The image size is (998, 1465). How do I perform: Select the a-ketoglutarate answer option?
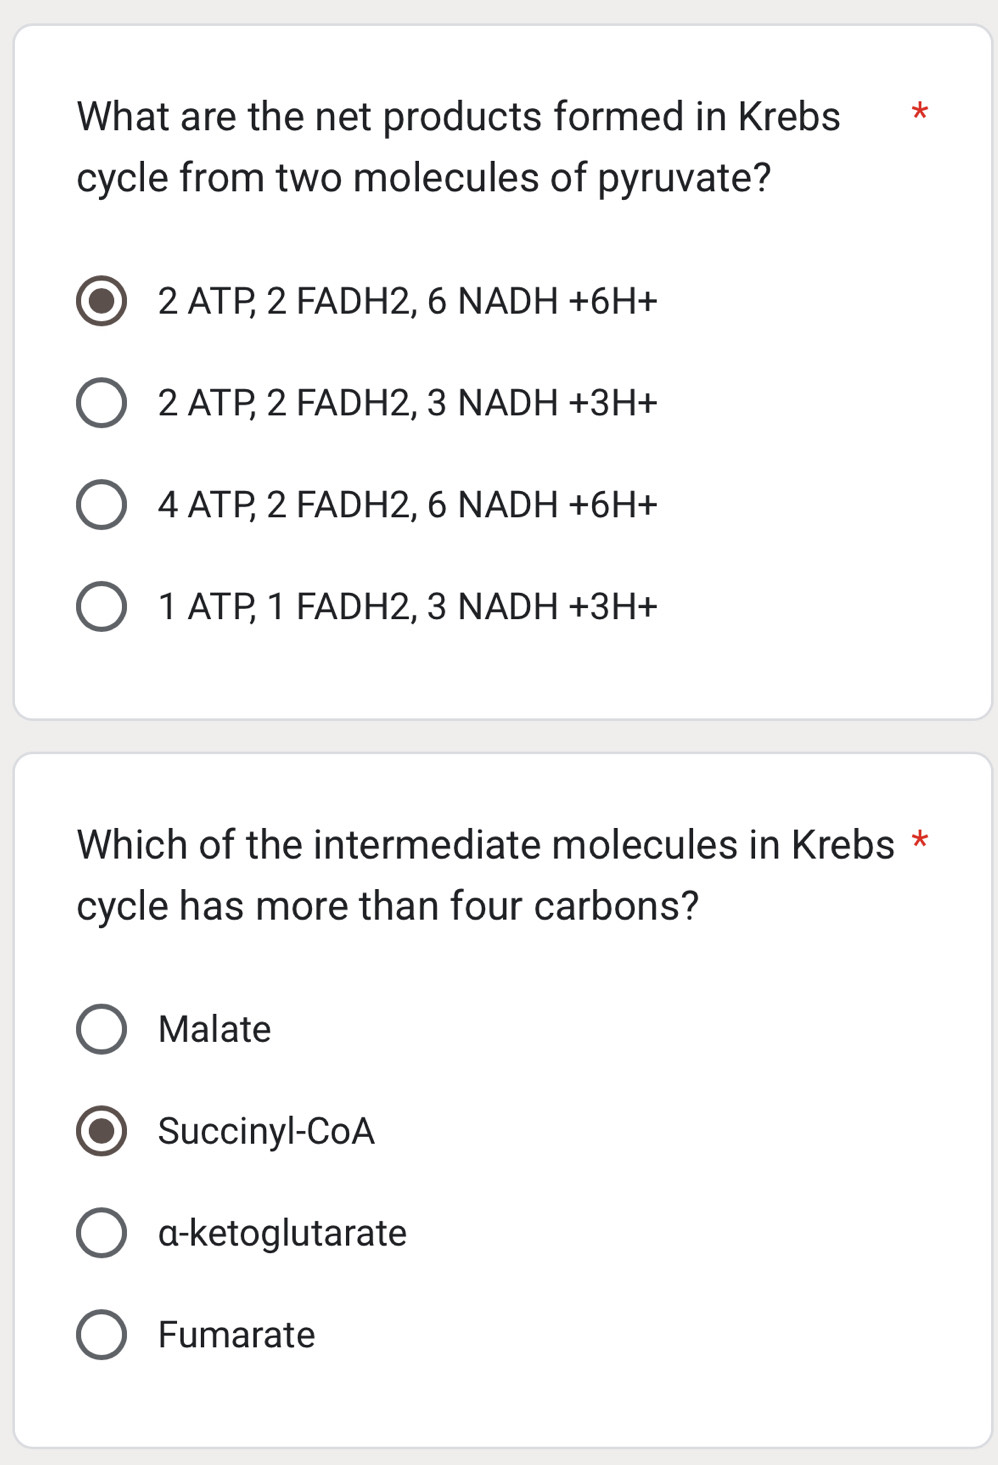click(100, 1232)
